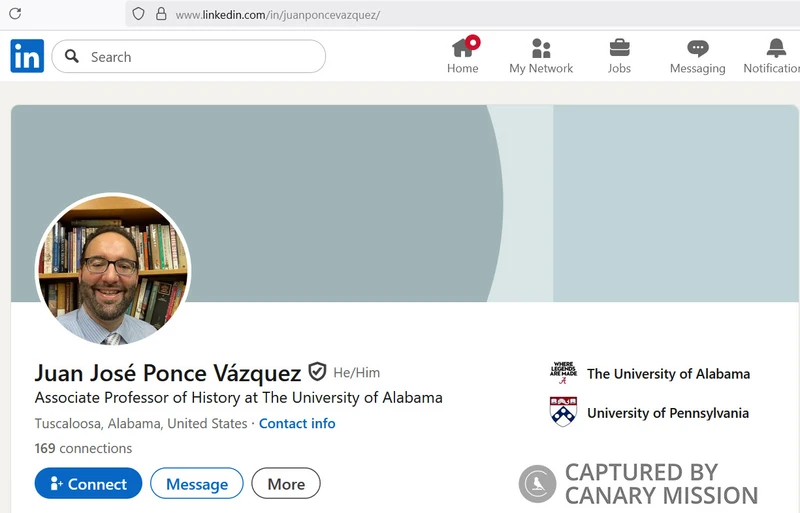Click the University of Pennsylvania crest logo
This screenshot has height=513, width=800.
563,411
